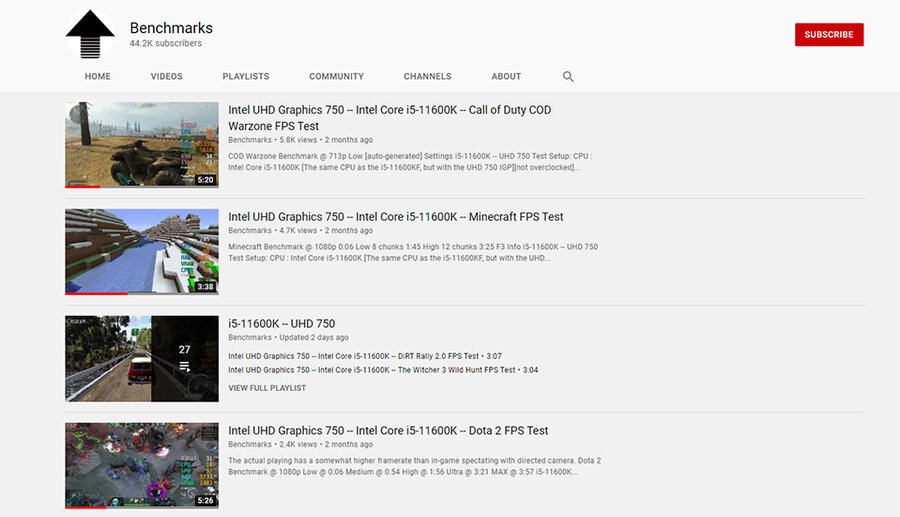Open the PLAYLISTS tab
This screenshot has height=517, width=900.
[x=246, y=76]
